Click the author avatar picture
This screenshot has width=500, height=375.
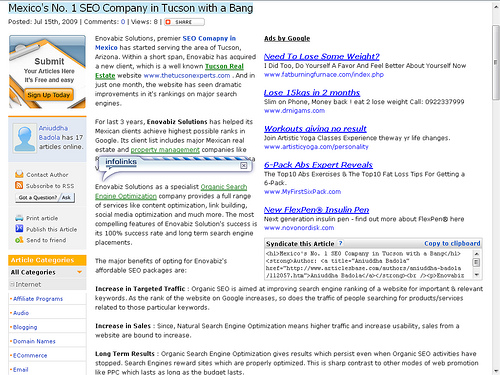point(24,138)
